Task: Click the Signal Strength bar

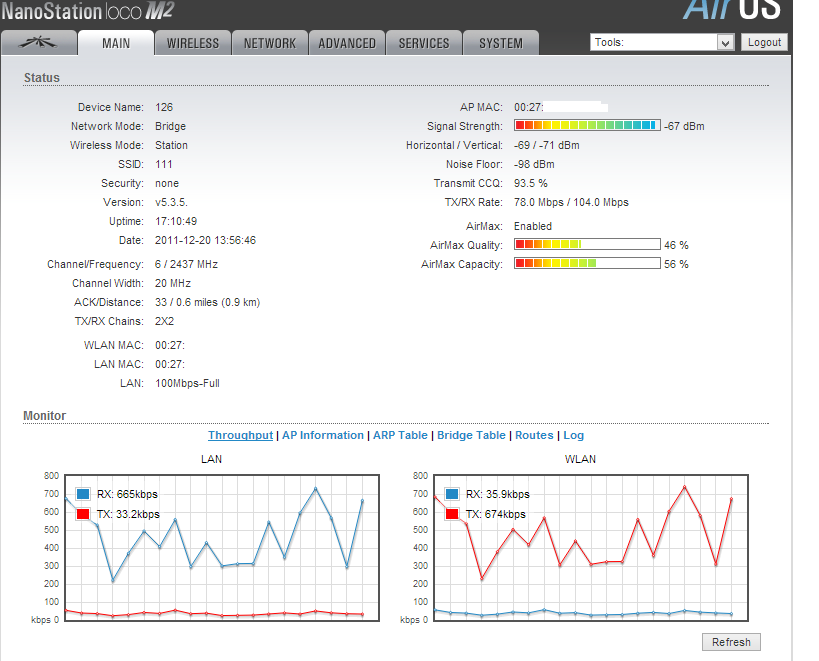Action: click(x=587, y=126)
